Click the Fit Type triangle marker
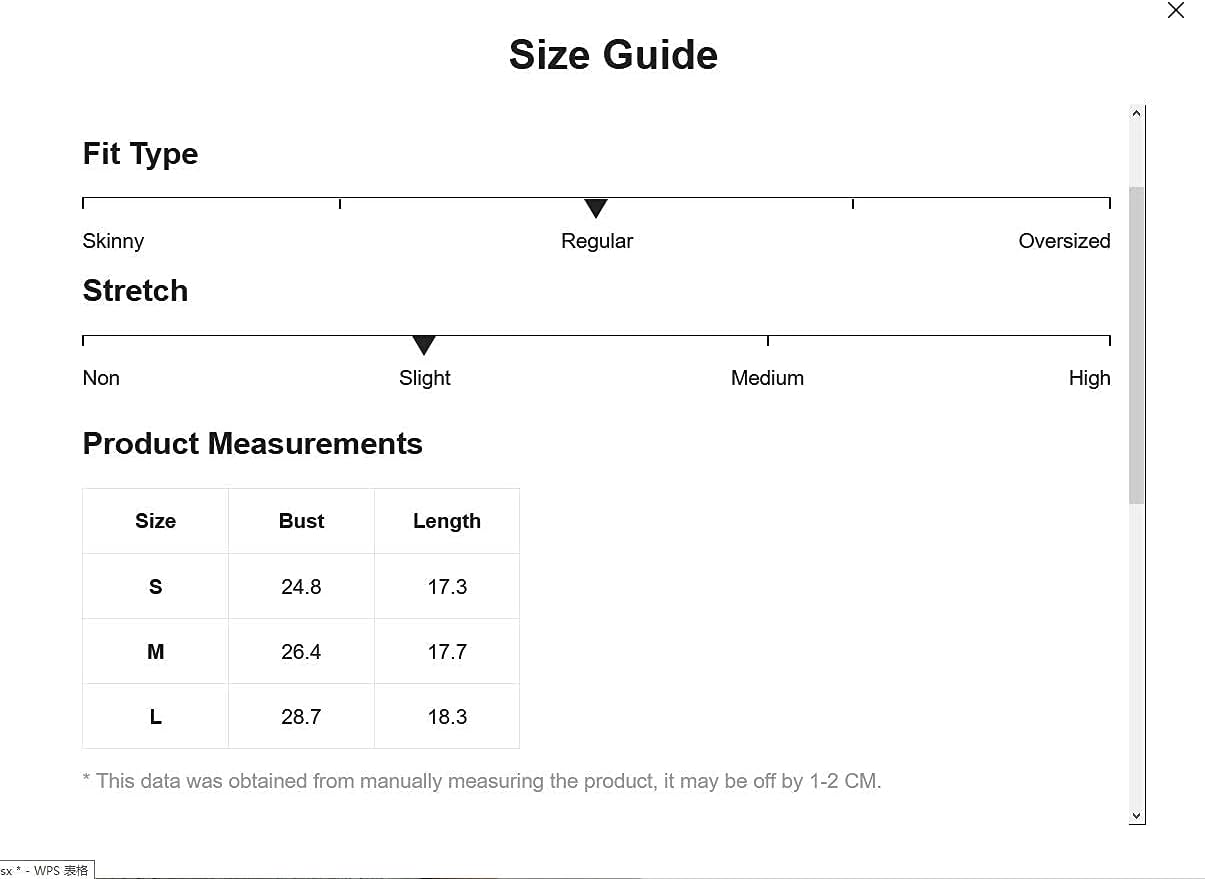The image size is (1205, 879). click(x=596, y=208)
